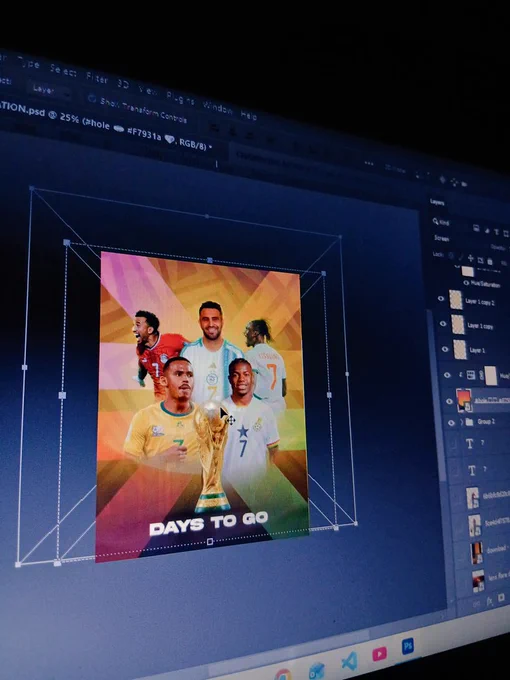510x680 pixels.
Task: Hide the selected #hole gradient layer
Action: coord(449,402)
